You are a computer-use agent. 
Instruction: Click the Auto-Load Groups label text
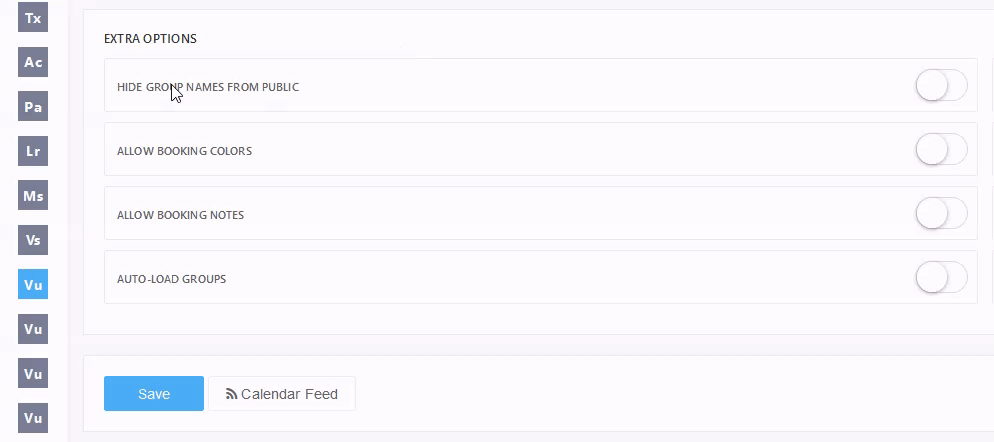pyautogui.click(x=171, y=279)
